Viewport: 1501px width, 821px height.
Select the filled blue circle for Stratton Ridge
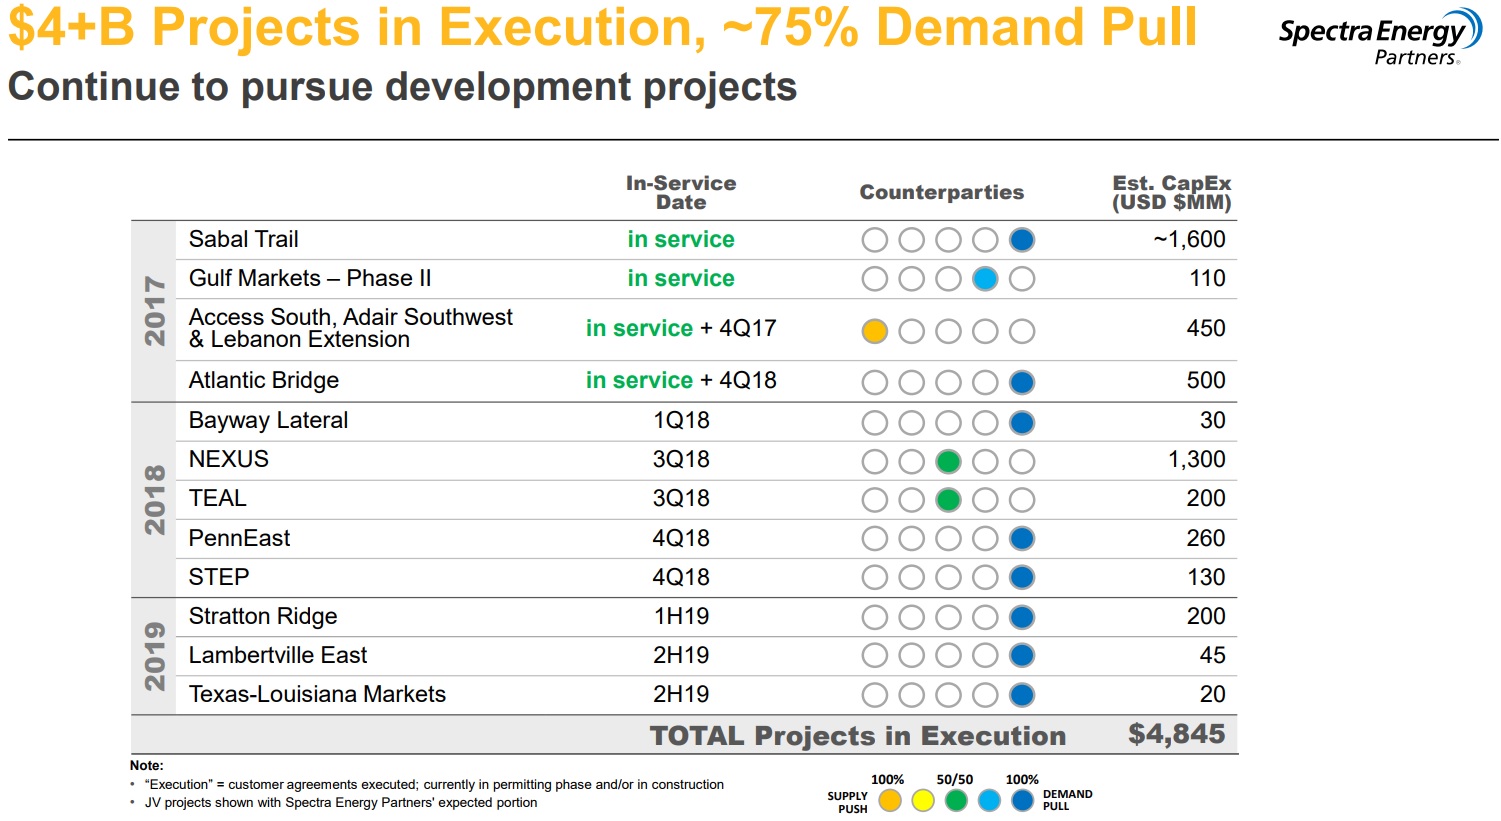pyautogui.click(x=1021, y=617)
